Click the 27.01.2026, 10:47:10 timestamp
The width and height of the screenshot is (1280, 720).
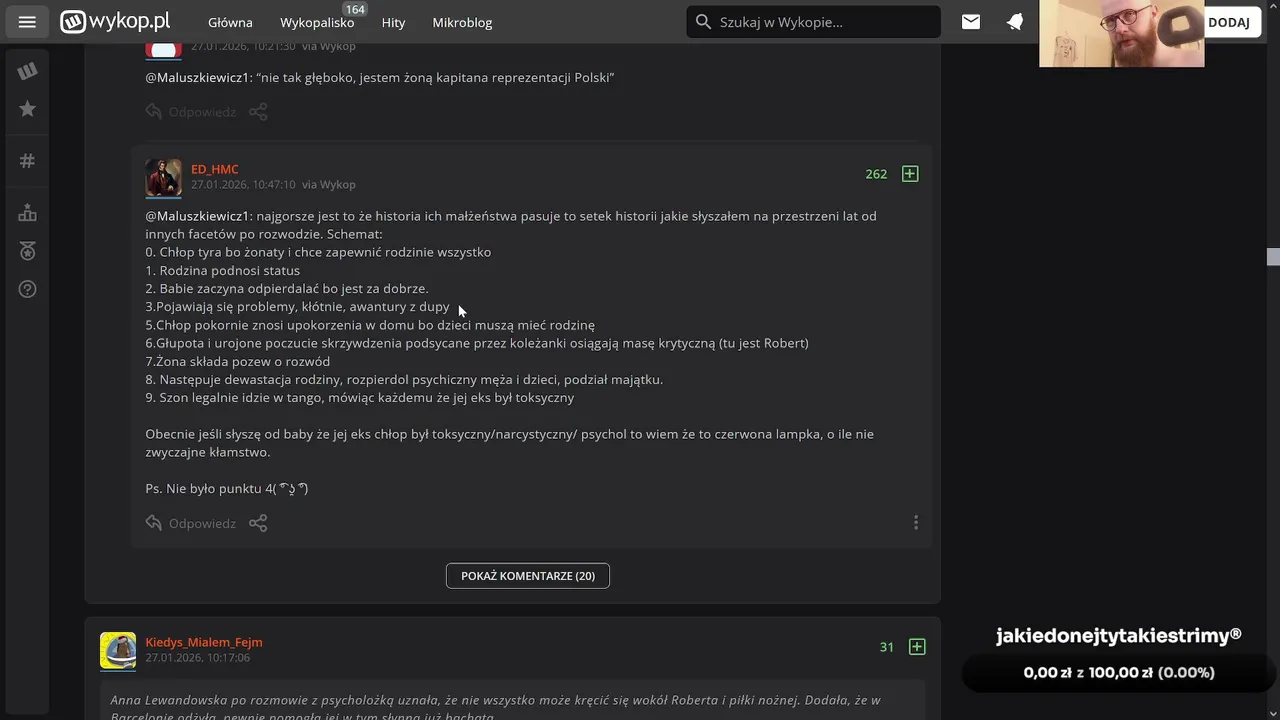[243, 185]
